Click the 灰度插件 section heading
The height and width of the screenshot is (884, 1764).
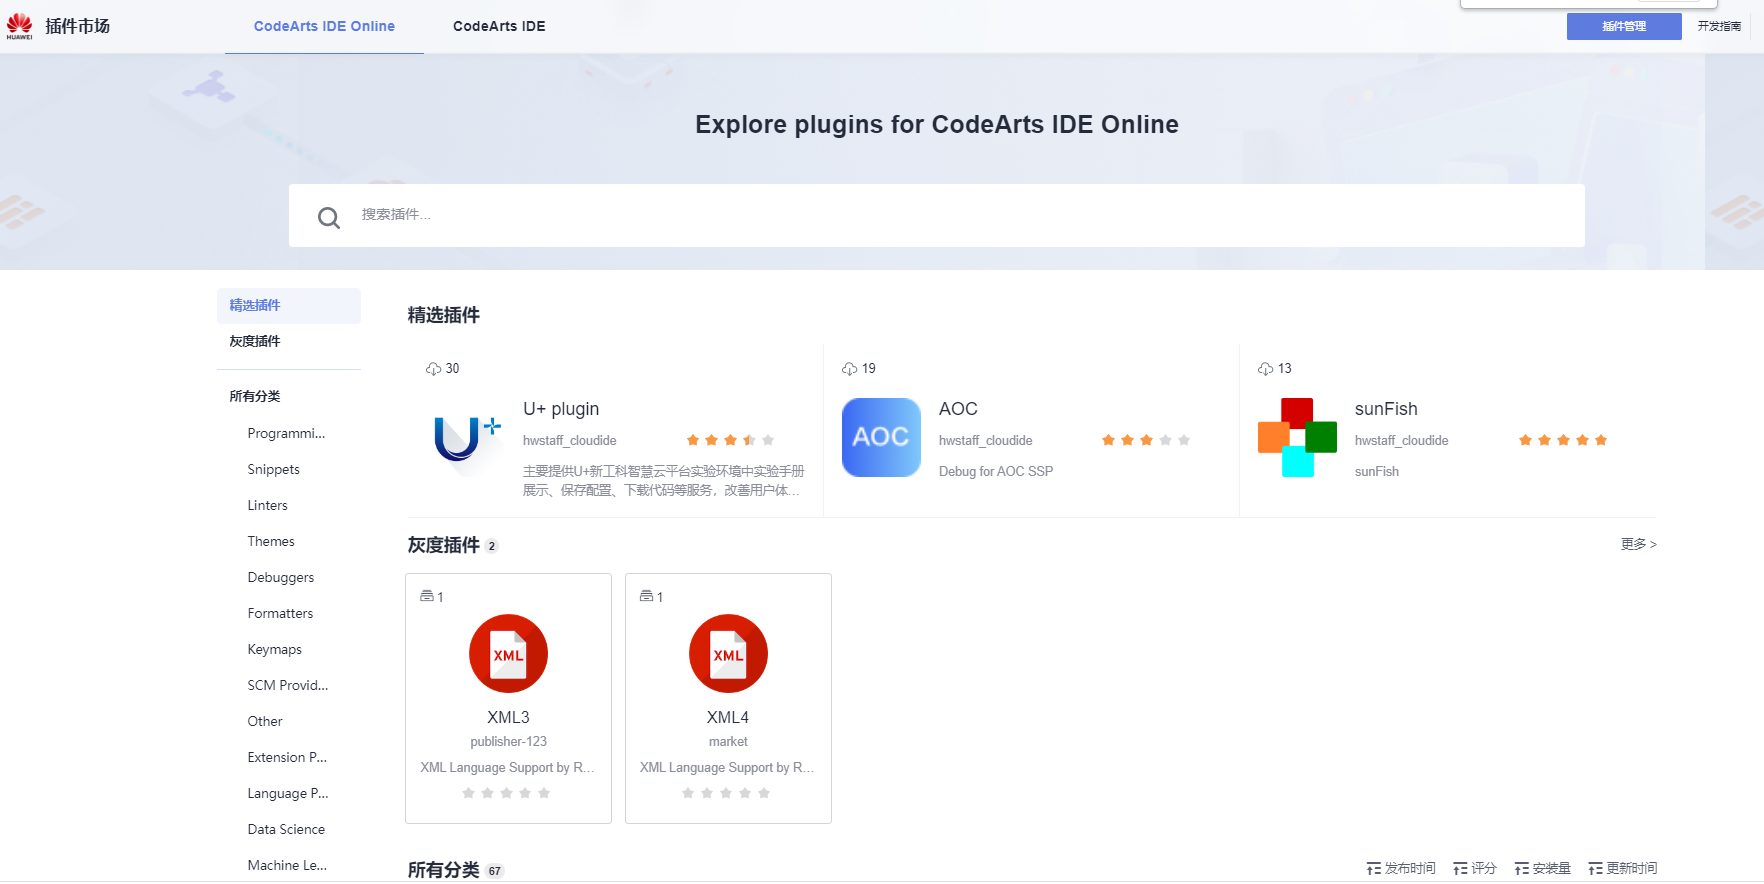443,545
